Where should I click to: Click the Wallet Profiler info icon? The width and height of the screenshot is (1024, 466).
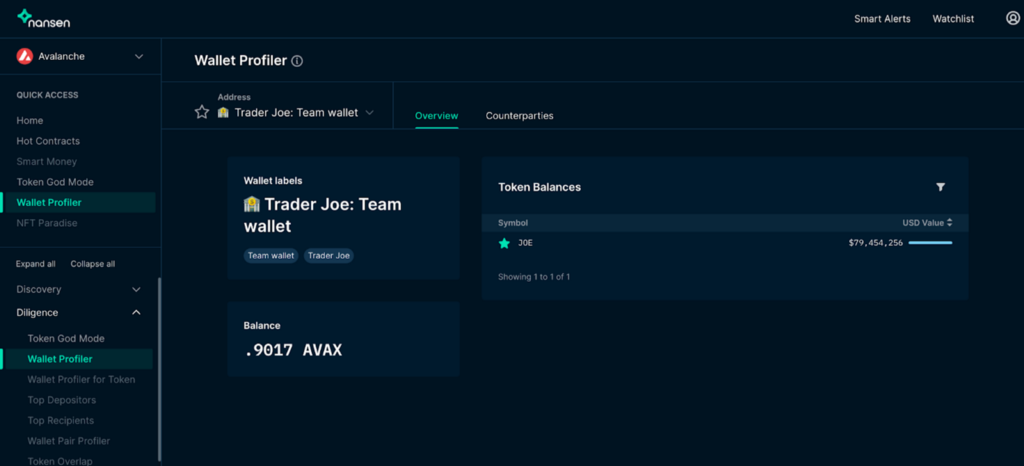pos(297,61)
